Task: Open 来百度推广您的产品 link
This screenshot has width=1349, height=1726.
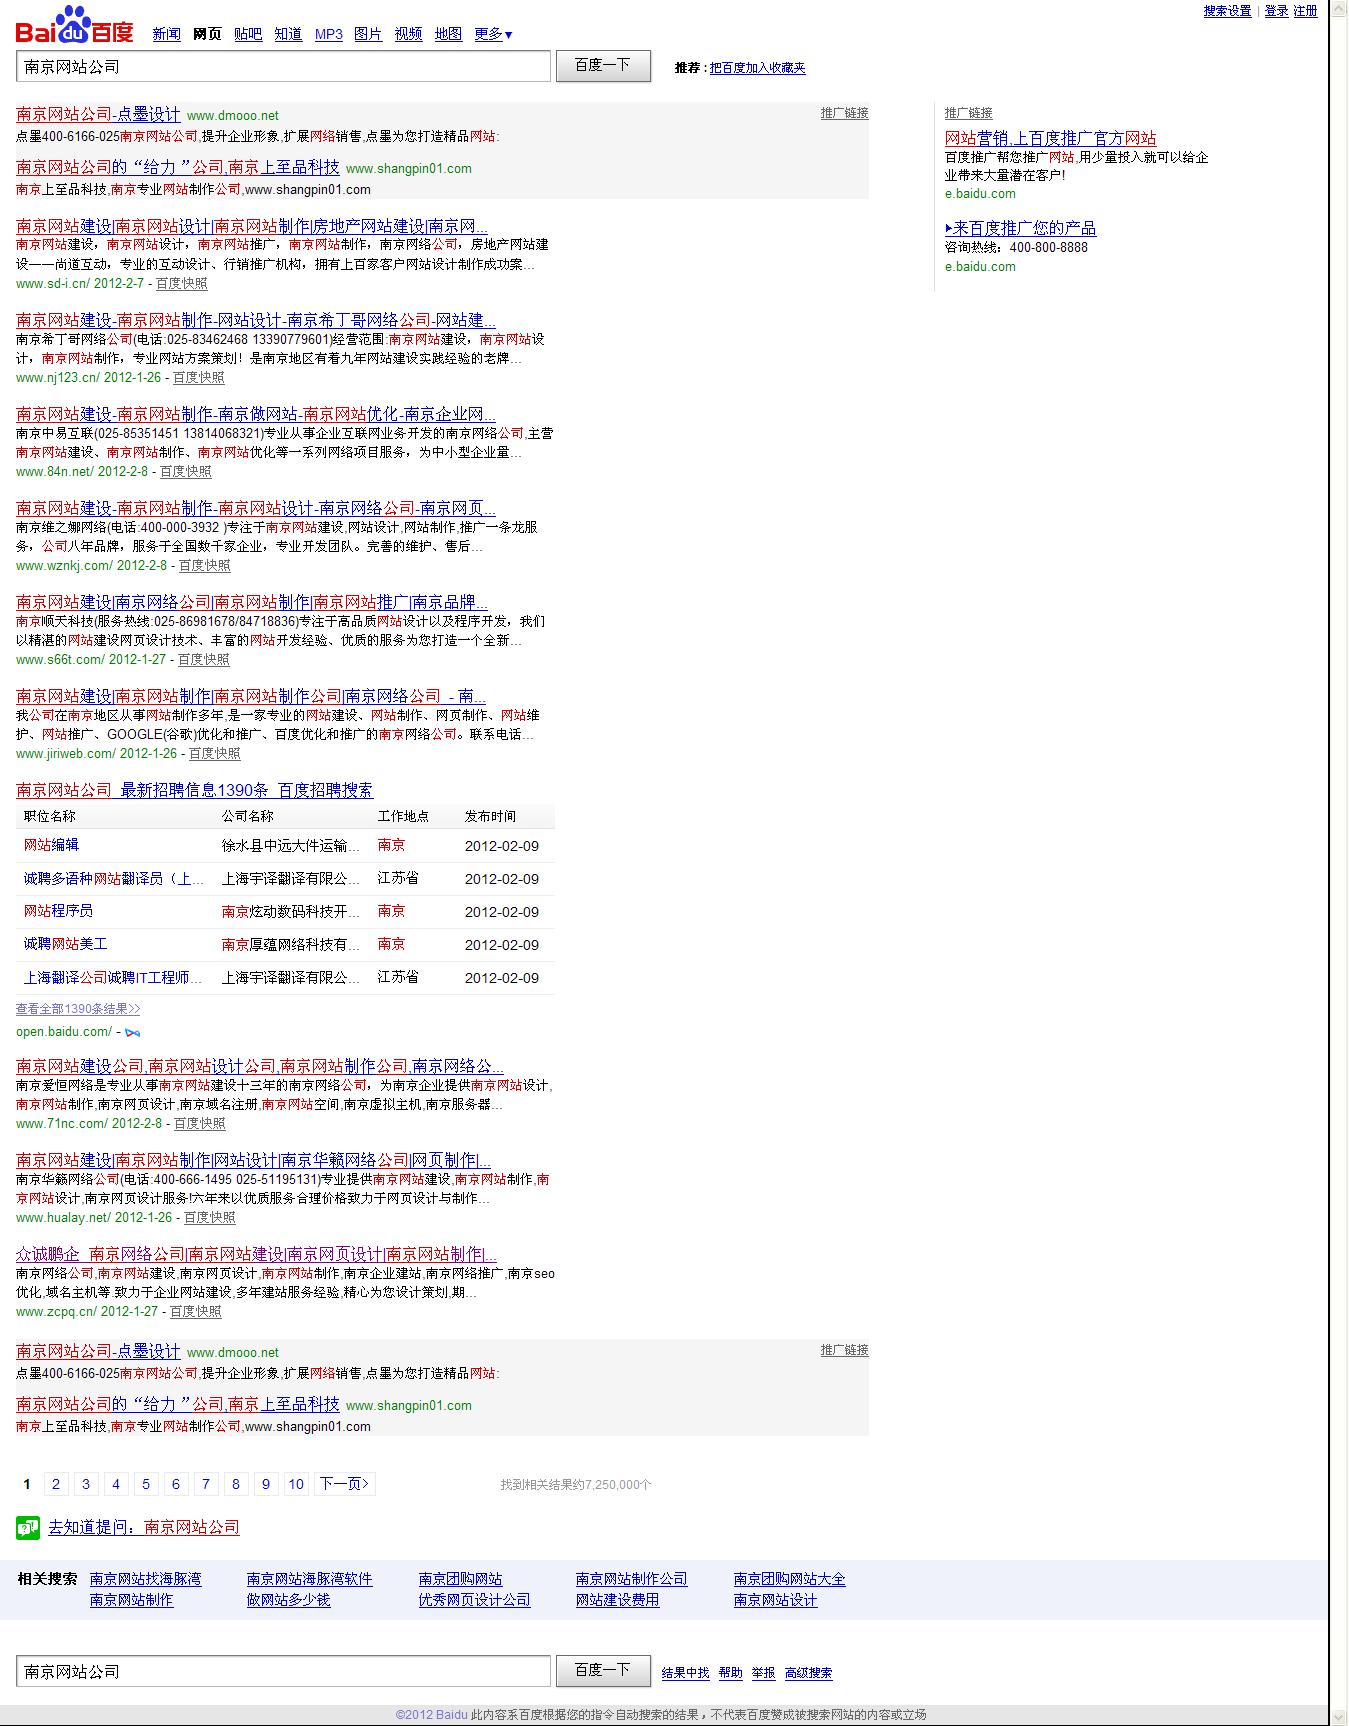Action: coord(1020,228)
